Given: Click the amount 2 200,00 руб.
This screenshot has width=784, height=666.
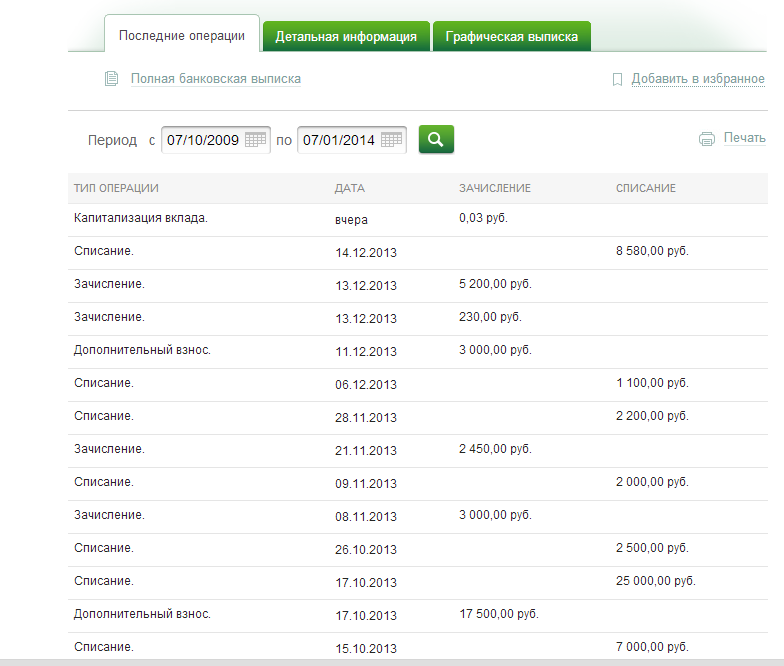Looking at the screenshot, I should point(652,416).
